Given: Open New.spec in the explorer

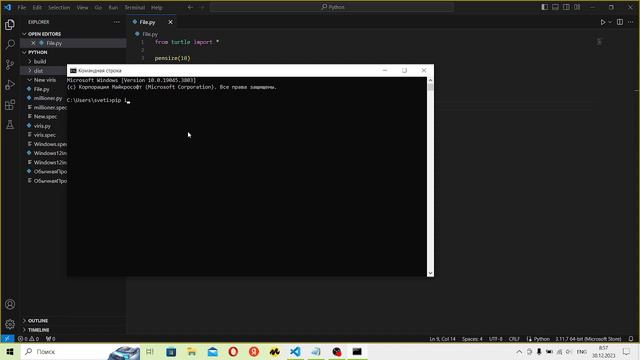Looking at the screenshot, I should click(45, 117).
